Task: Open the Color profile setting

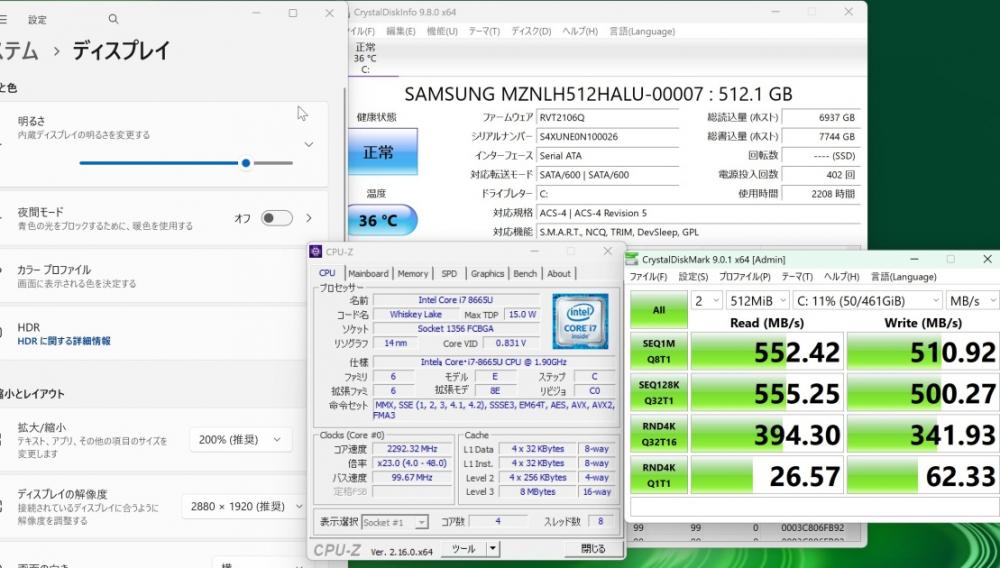Action: coord(164,276)
